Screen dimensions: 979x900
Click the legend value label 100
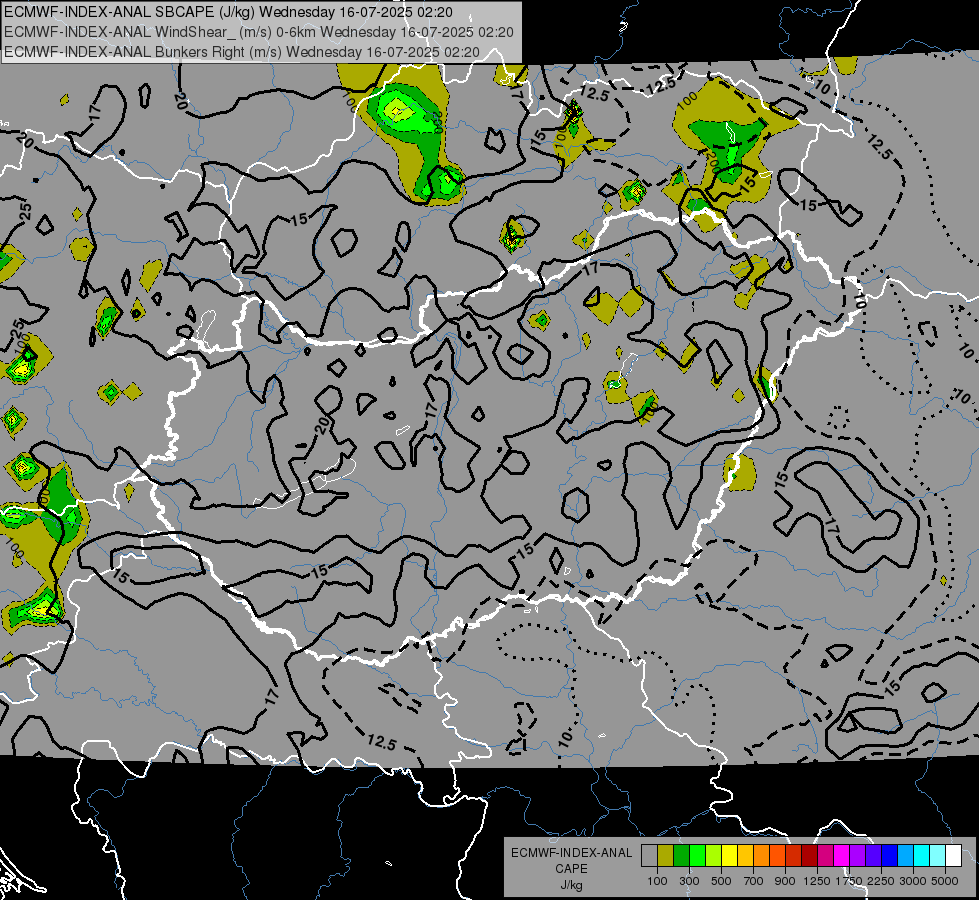click(x=657, y=882)
